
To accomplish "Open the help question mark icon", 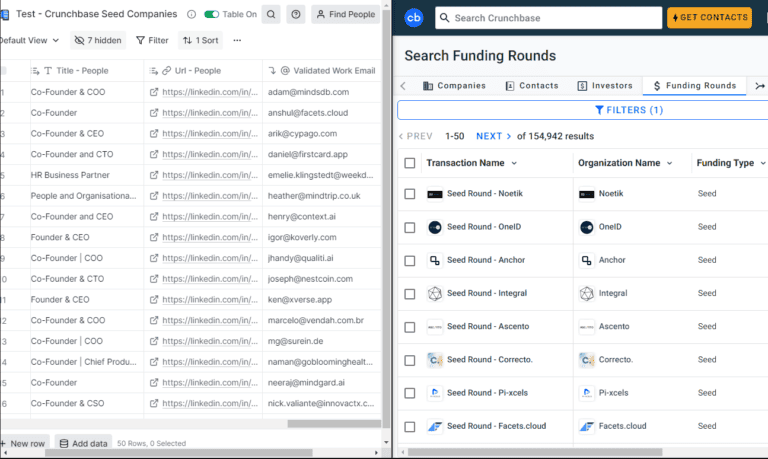I will 296,15.
